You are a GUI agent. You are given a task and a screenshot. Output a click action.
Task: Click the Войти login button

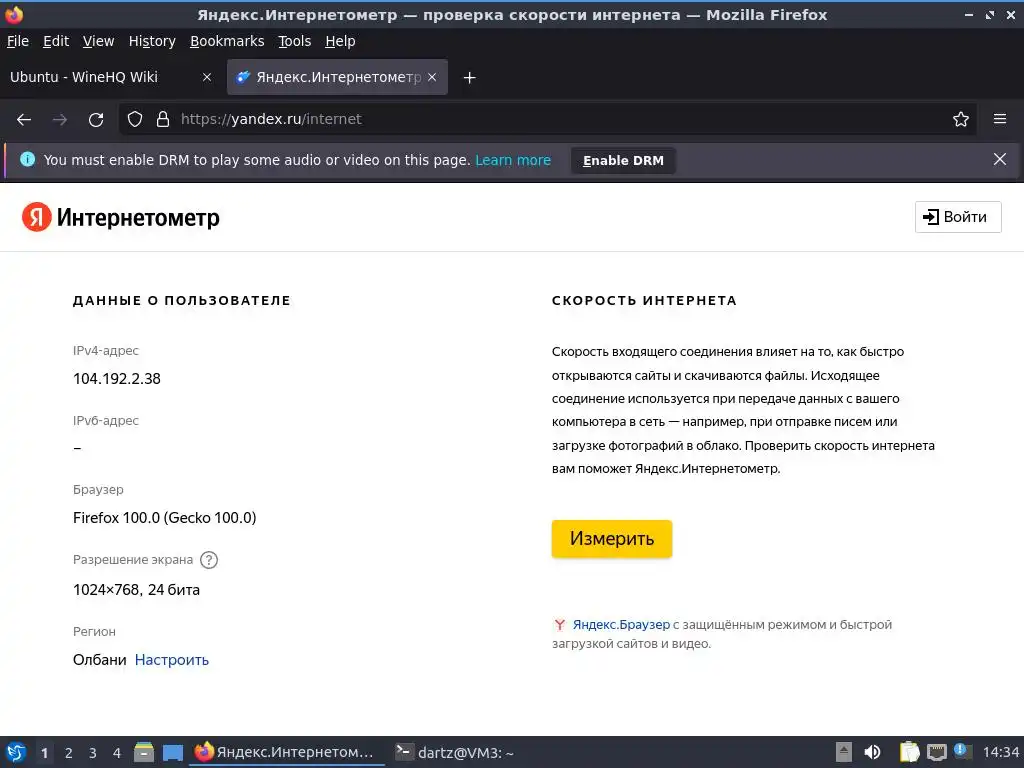[958, 217]
